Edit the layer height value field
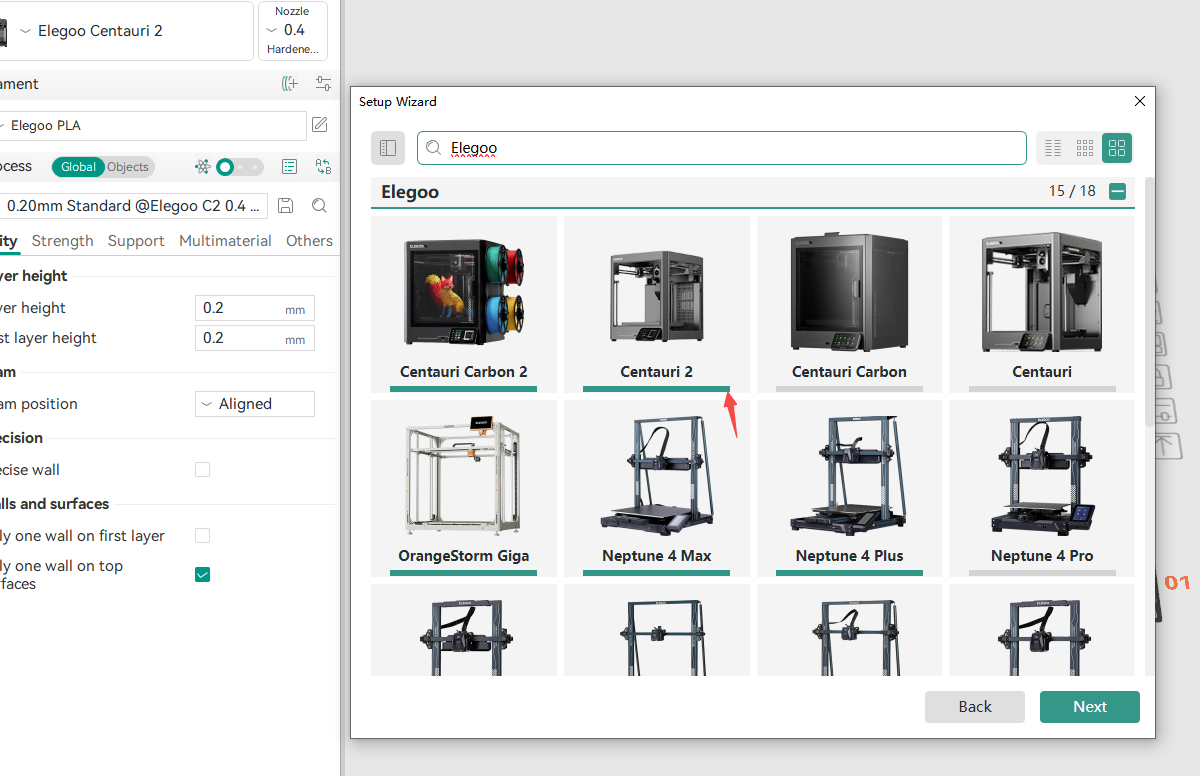The width and height of the screenshot is (1200, 776). 255,308
